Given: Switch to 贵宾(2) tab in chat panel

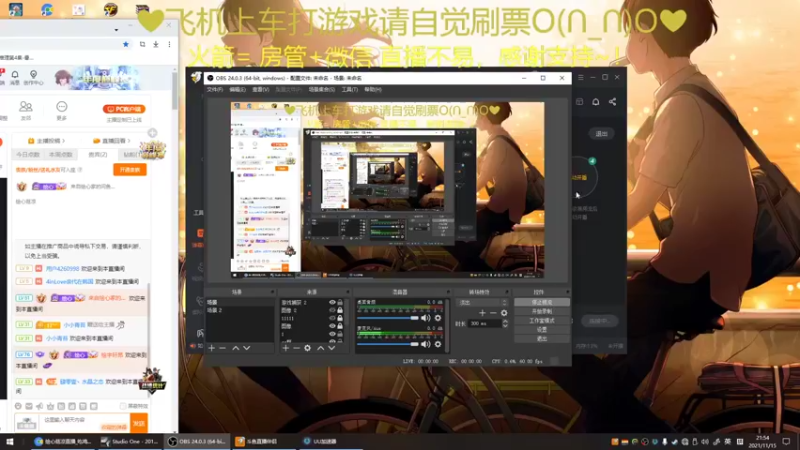Looking at the screenshot, I should [97, 154].
